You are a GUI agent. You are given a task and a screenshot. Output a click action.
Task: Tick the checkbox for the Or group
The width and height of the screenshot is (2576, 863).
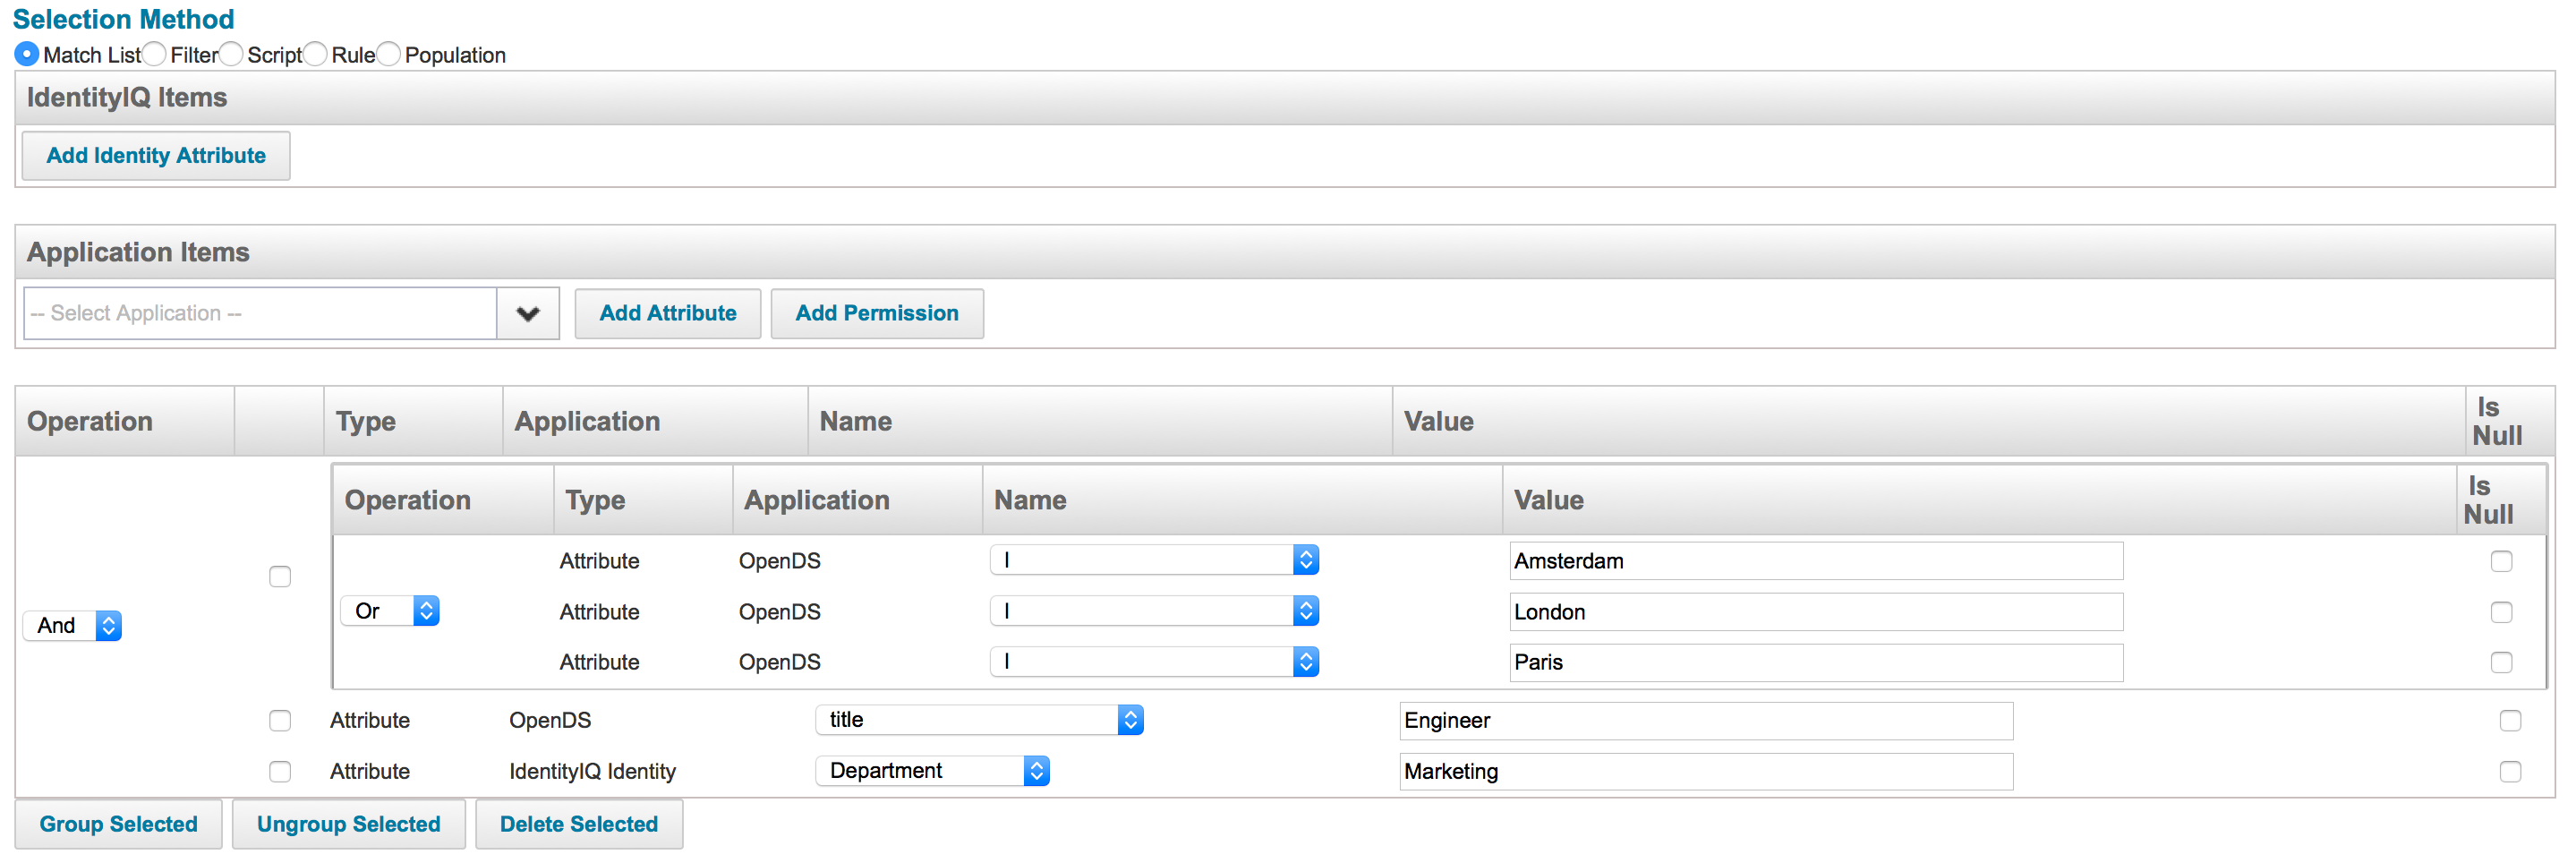point(280,577)
